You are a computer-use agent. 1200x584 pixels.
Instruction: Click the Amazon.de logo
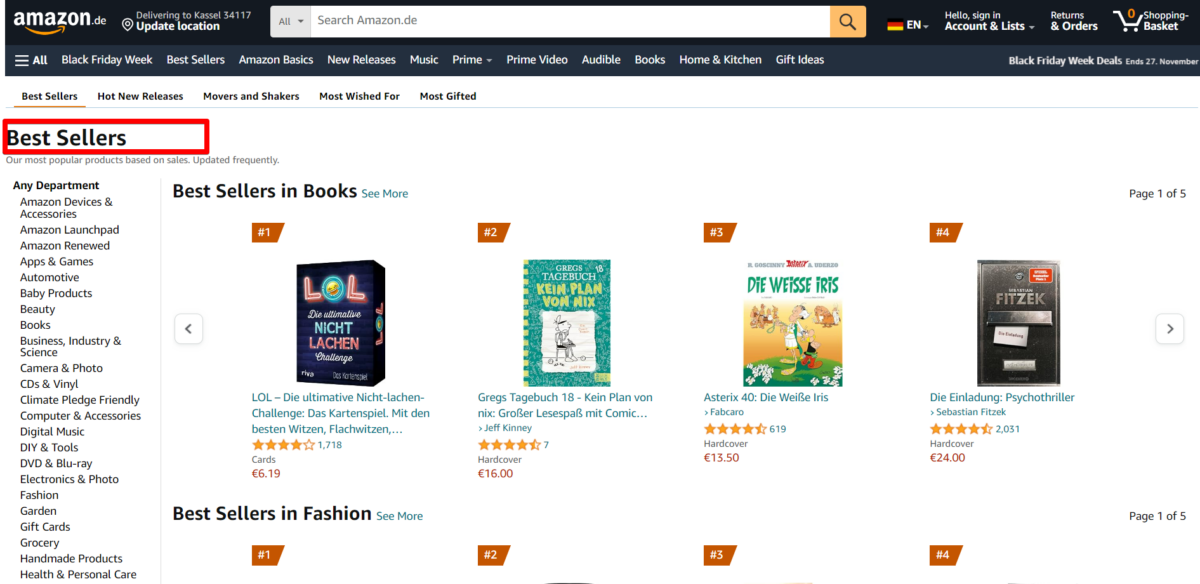55,19
